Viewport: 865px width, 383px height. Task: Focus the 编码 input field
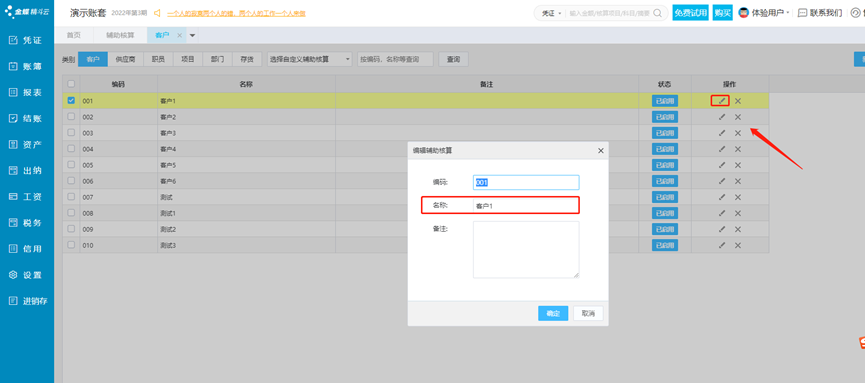(x=526, y=183)
